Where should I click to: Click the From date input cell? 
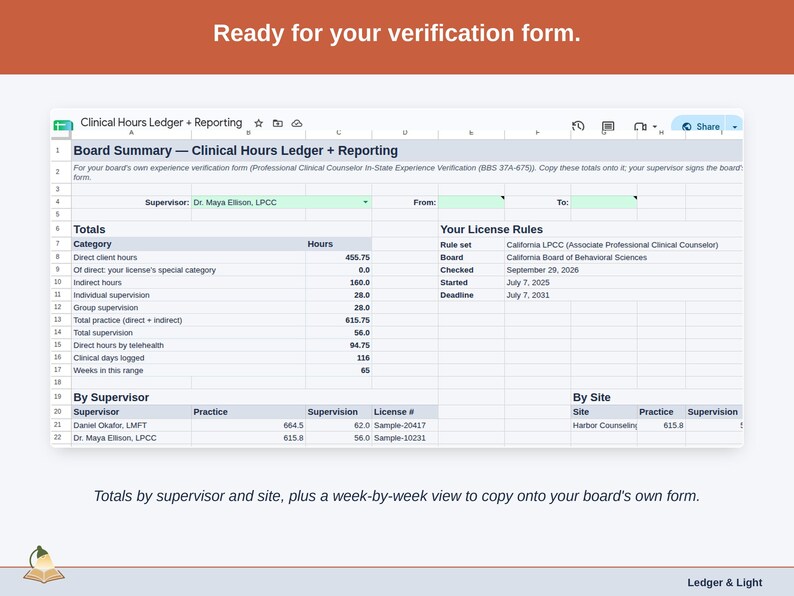point(471,202)
